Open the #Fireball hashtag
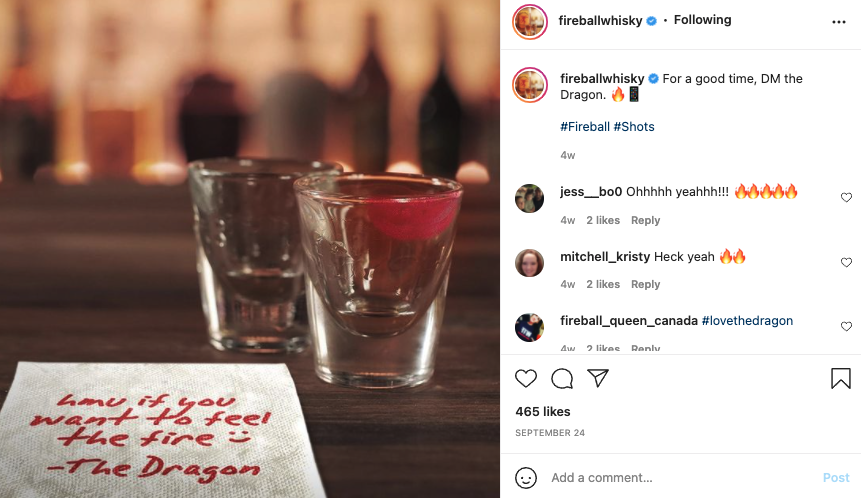This screenshot has width=861, height=498. click(x=585, y=127)
